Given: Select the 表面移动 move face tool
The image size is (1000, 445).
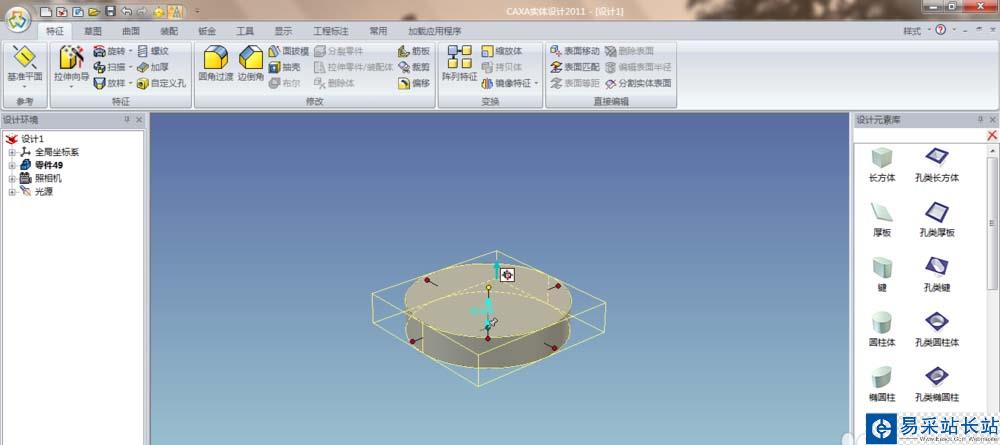Looking at the screenshot, I should (x=575, y=51).
